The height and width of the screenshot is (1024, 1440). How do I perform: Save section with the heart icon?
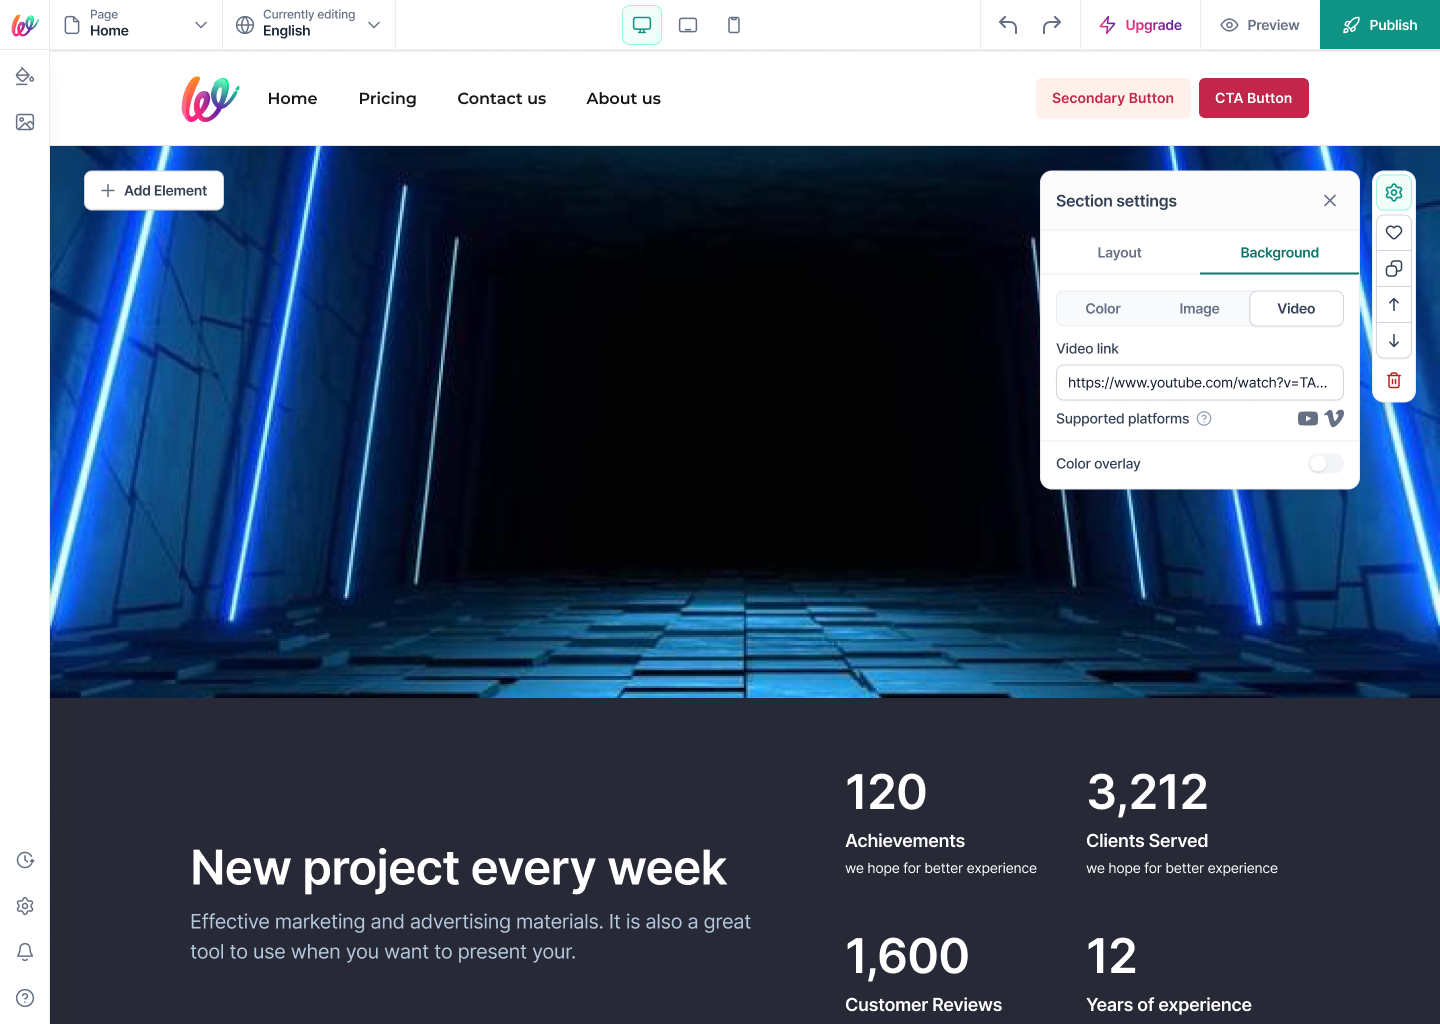(1394, 232)
